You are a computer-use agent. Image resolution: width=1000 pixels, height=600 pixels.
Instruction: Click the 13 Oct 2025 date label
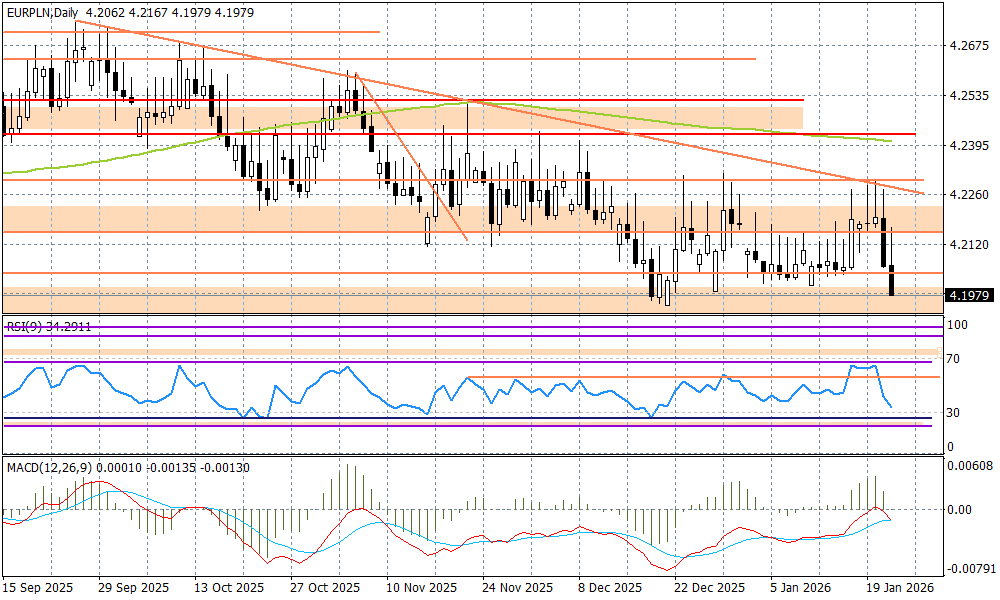(227, 588)
